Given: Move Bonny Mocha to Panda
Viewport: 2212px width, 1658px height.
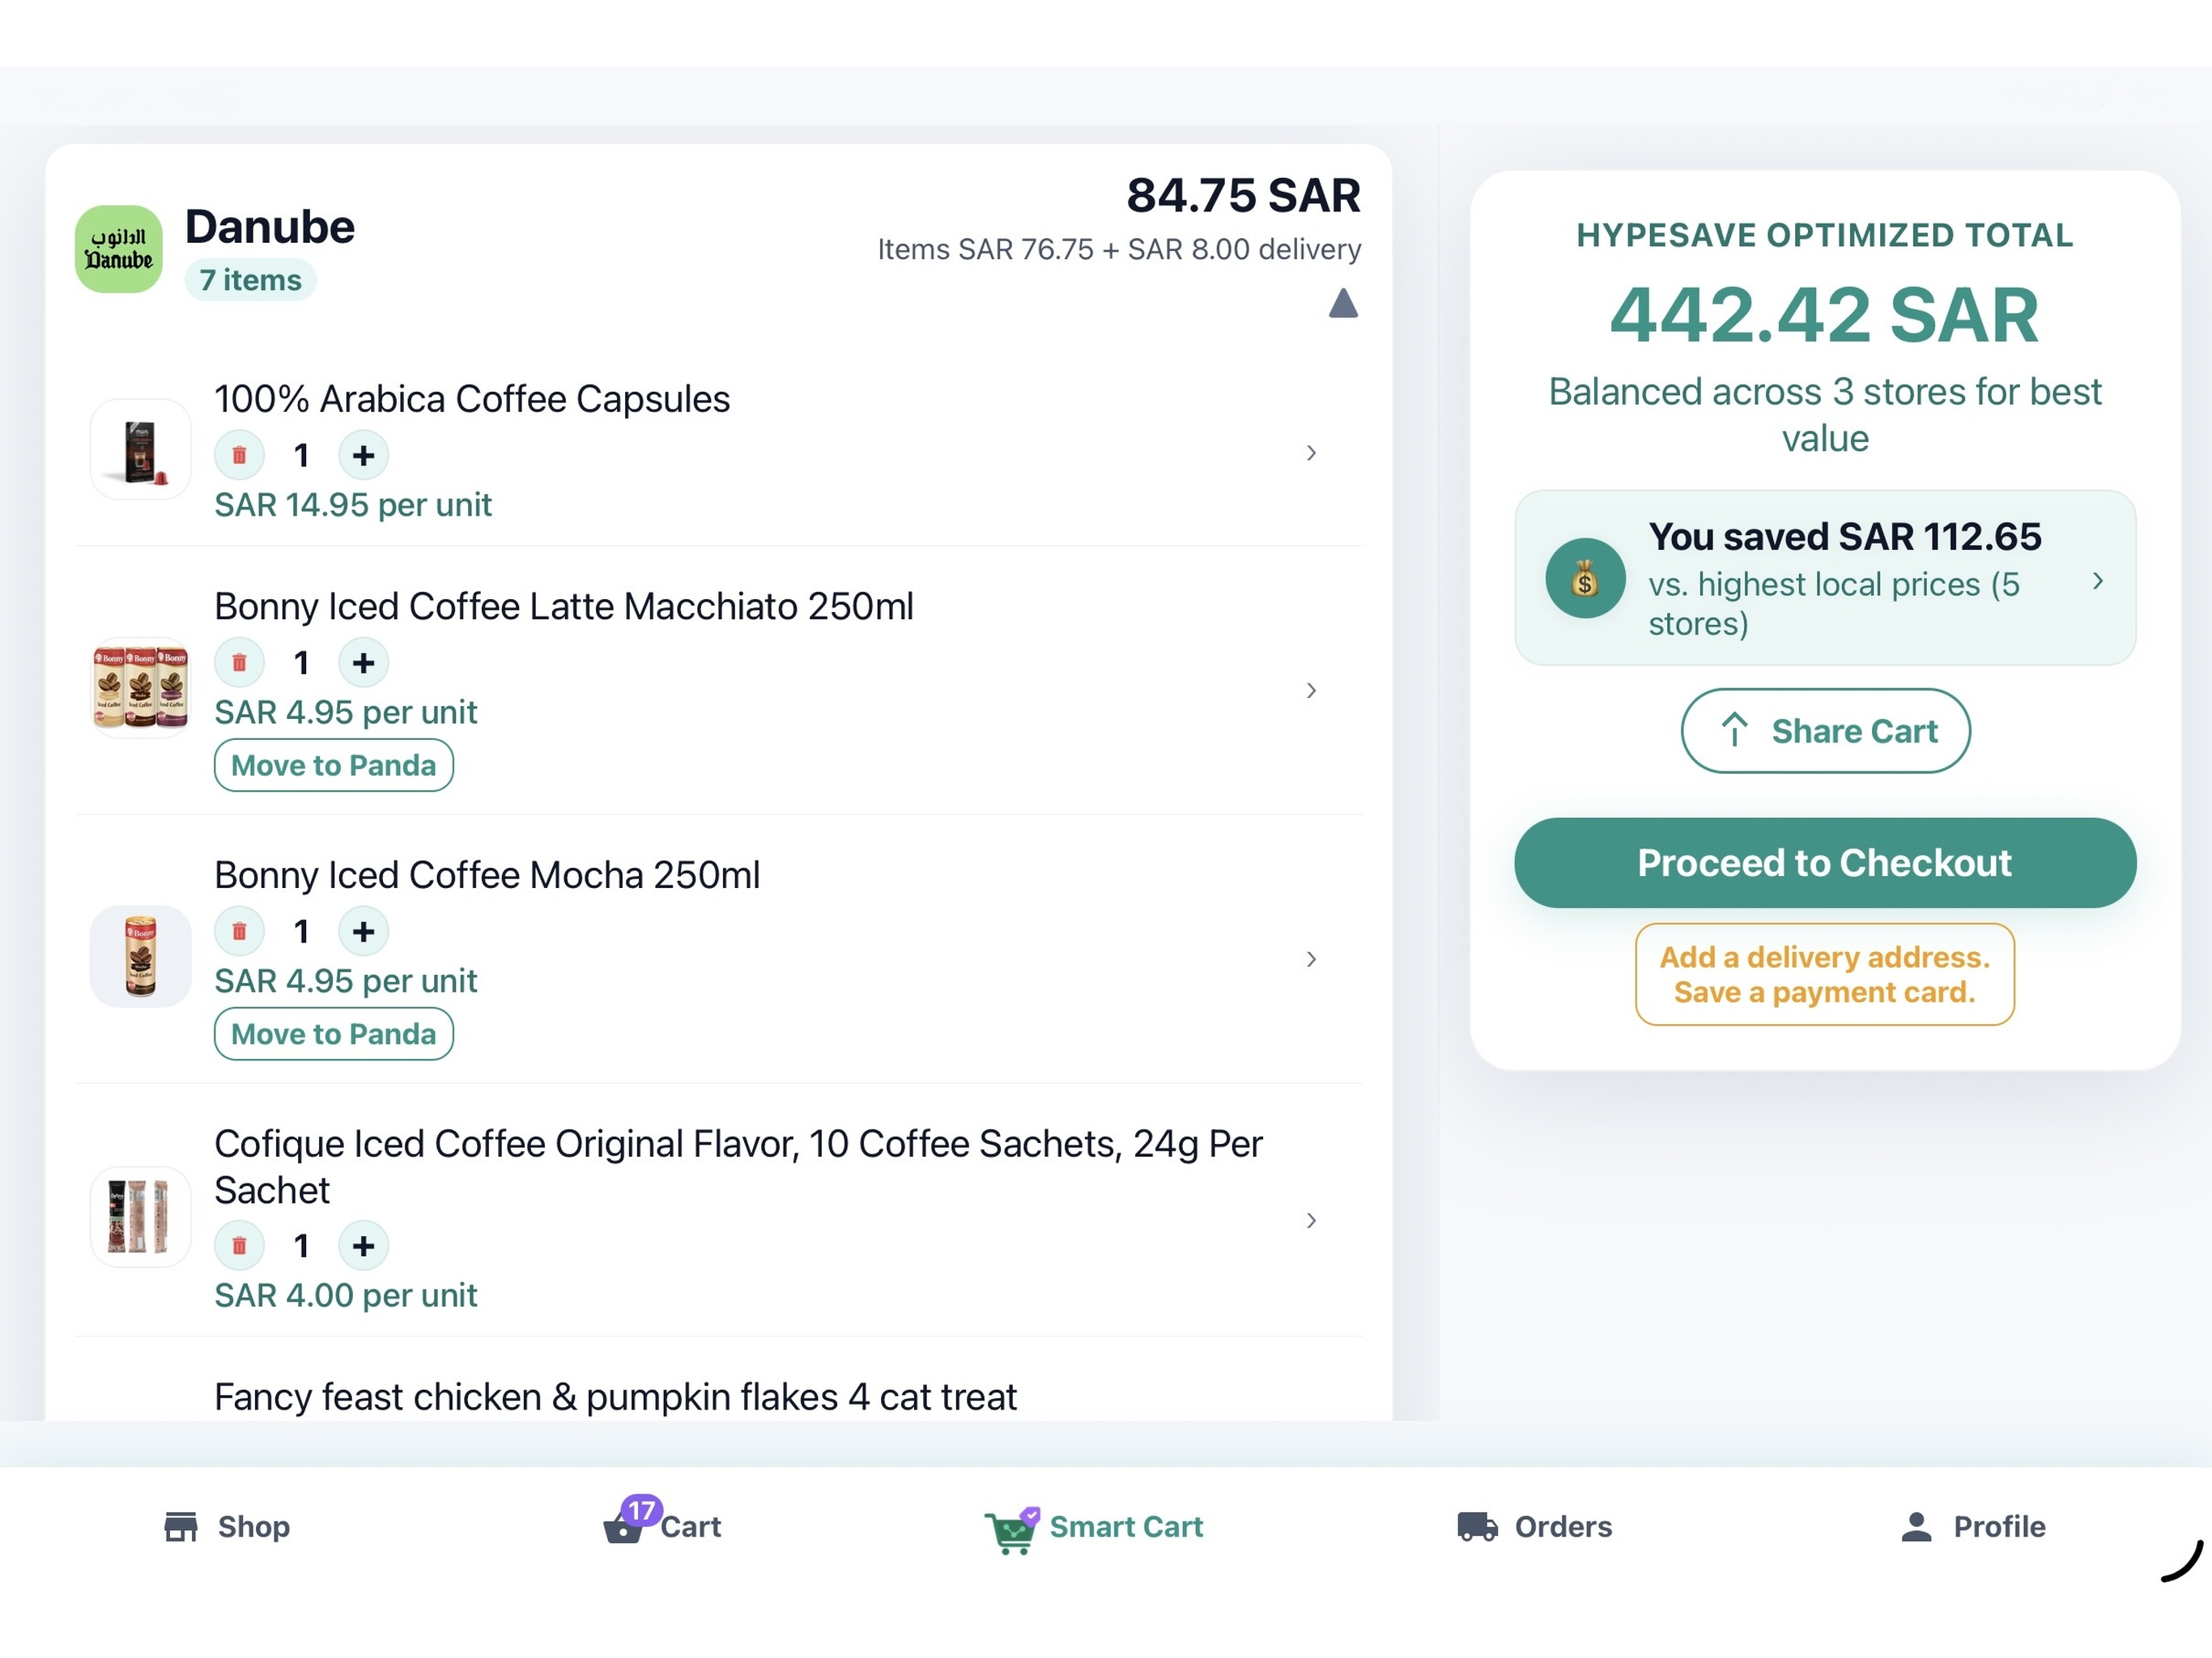Looking at the screenshot, I should pyautogui.click(x=333, y=1034).
